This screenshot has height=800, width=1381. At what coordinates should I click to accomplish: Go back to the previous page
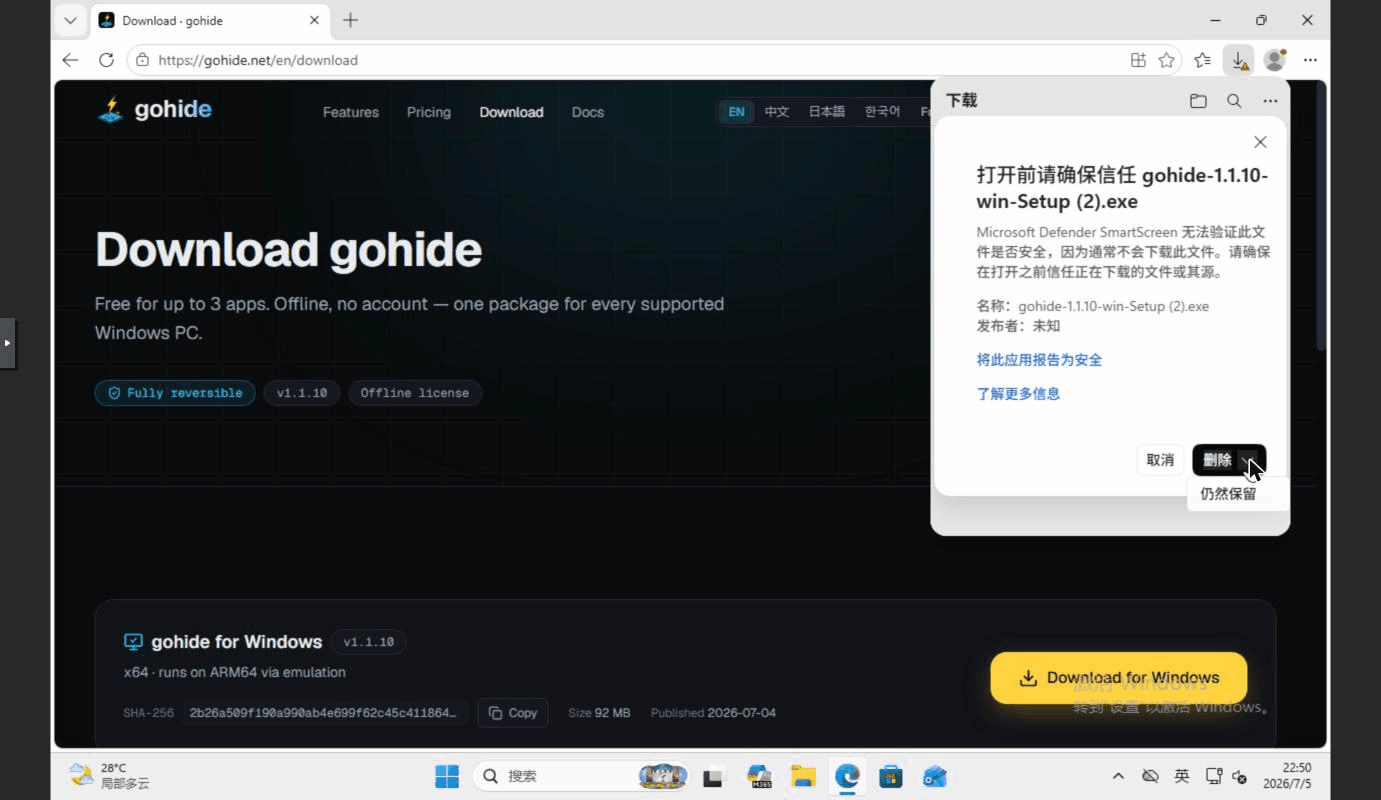coord(70,60)
